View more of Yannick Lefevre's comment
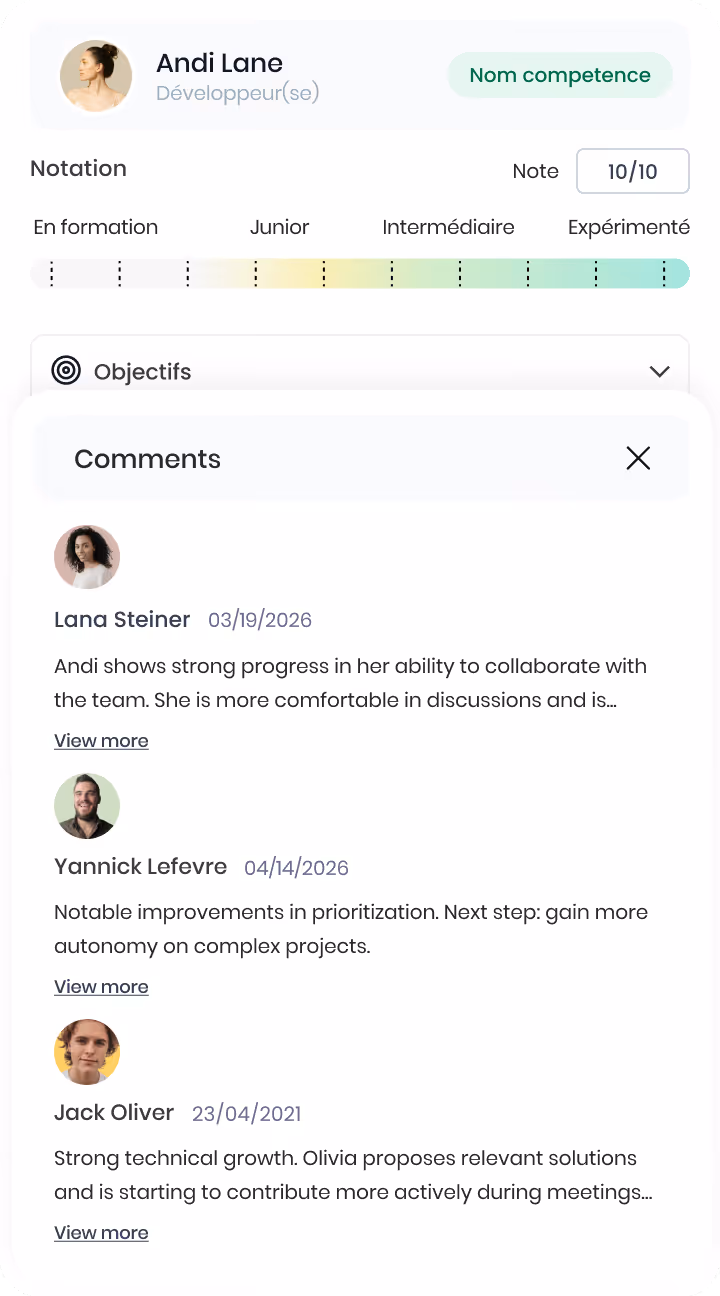The width and height of the screenshot is (720, 1296). coord(101,987)
